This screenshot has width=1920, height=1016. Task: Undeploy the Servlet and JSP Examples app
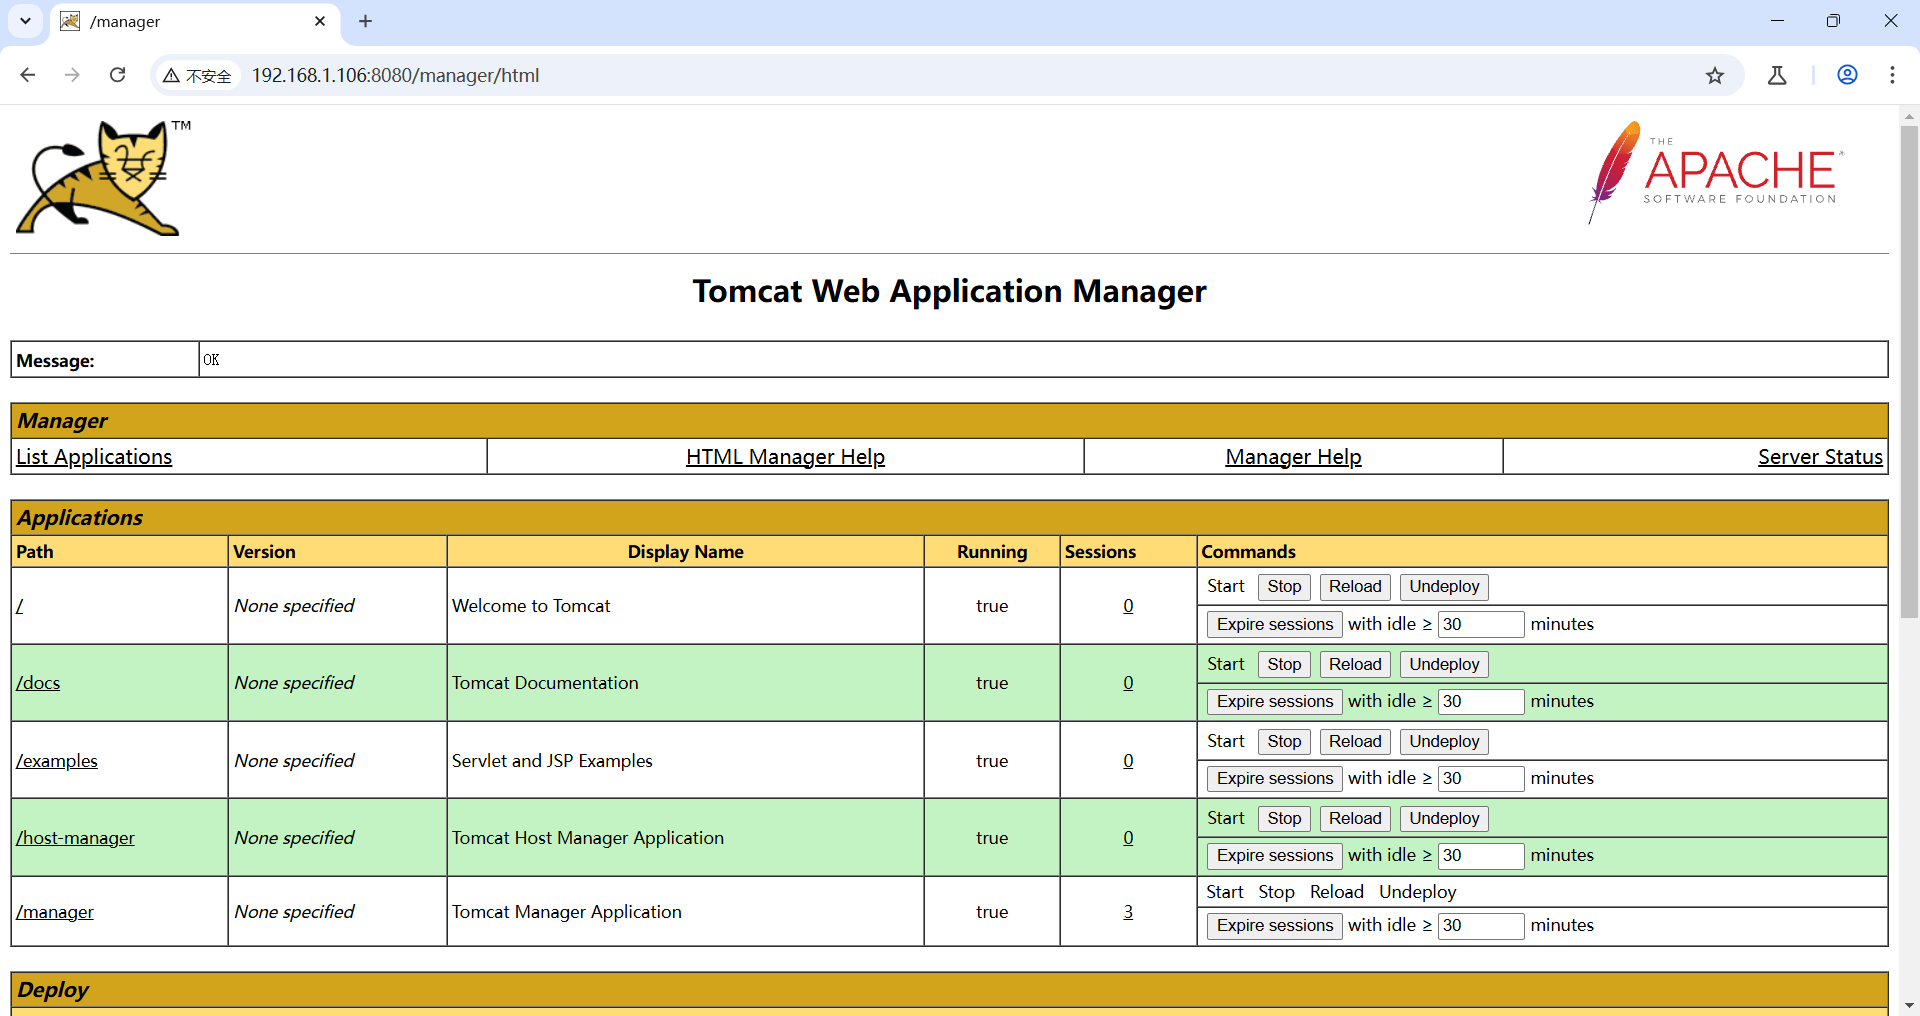[1444, 742]
